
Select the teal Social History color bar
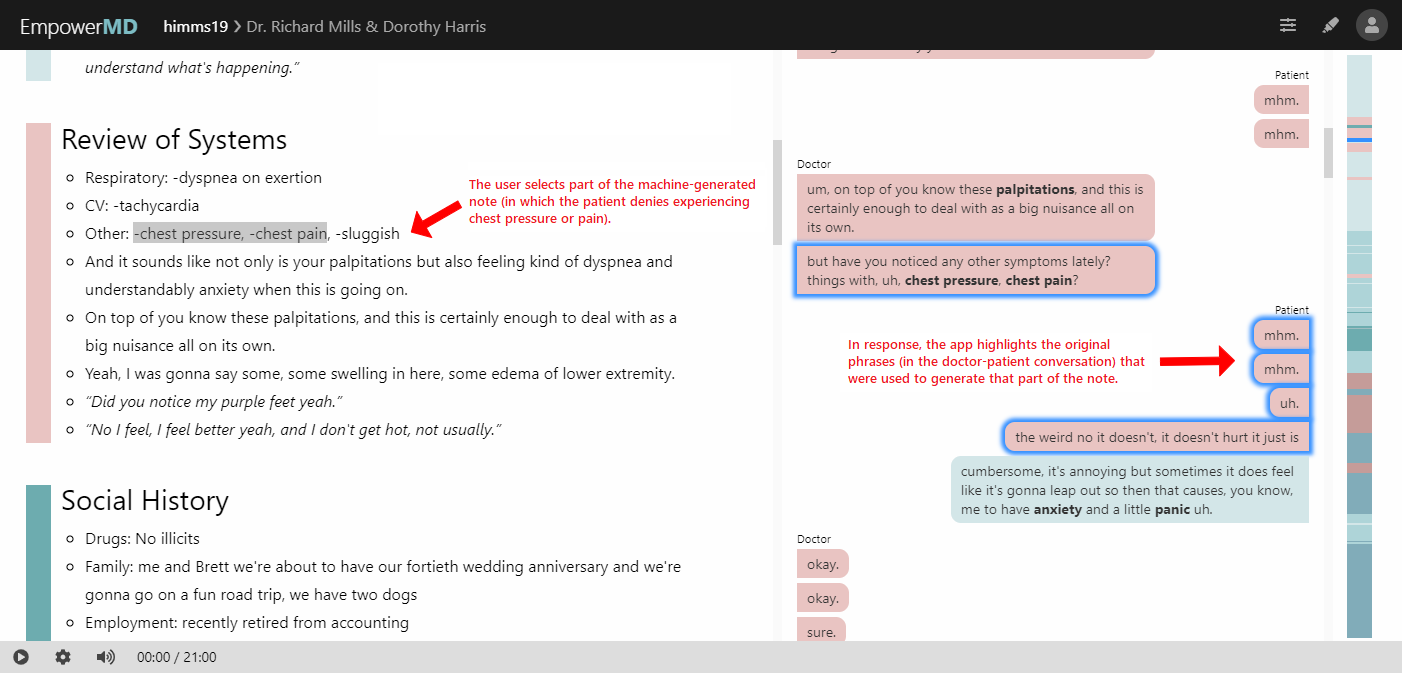coord(38,562)
